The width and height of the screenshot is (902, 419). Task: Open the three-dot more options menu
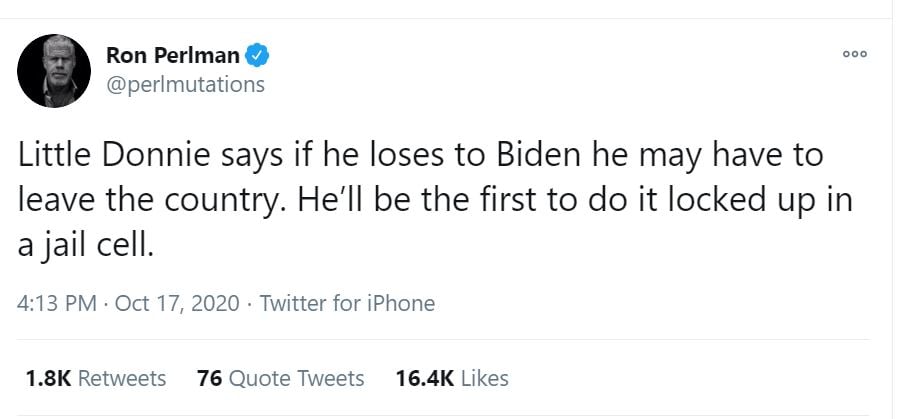[855, 55]
